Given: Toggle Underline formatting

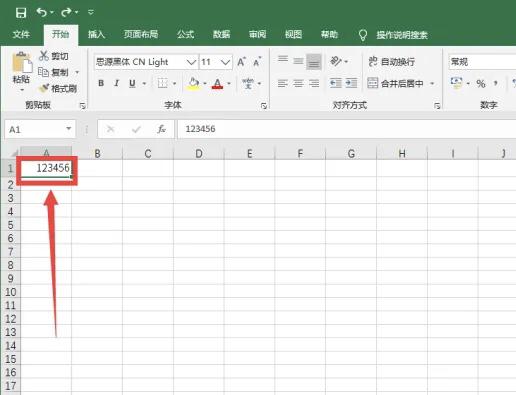Looking at the screenshot, I should coord(132,83).
